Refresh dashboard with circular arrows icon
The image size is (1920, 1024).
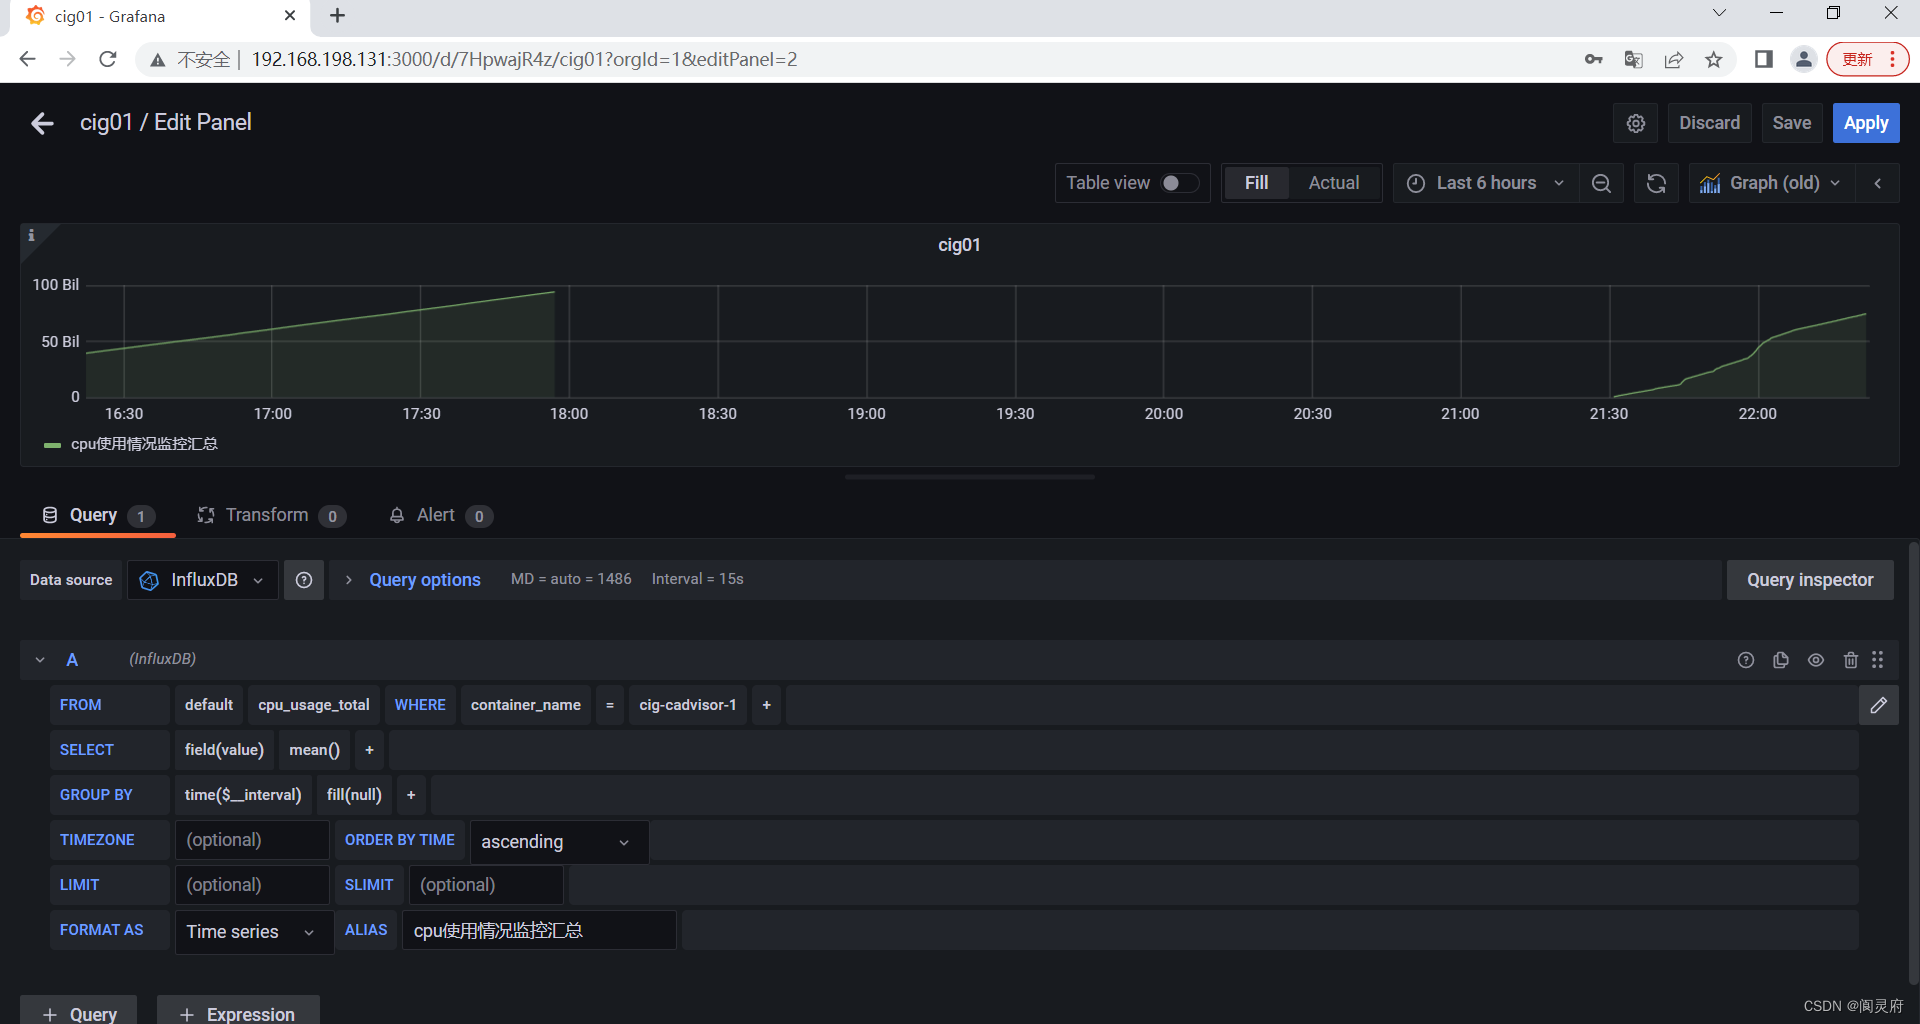[x=1656, y=183]
